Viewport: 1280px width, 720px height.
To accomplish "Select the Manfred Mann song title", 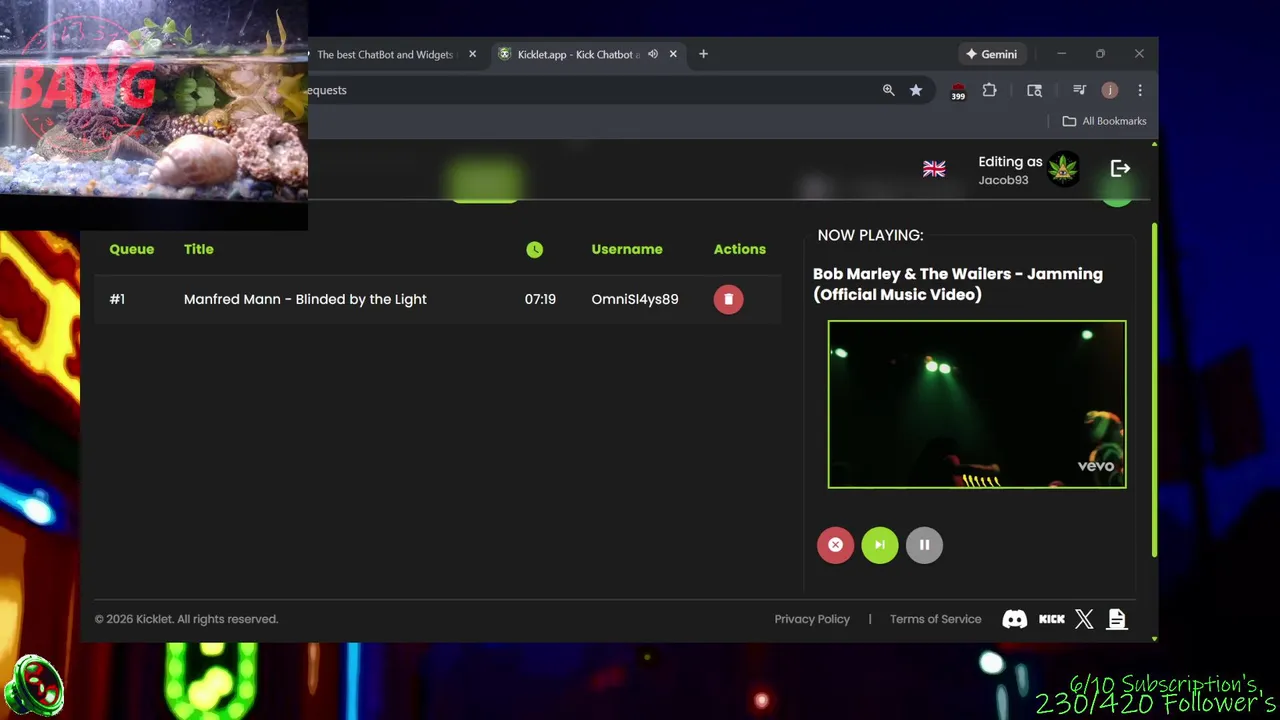I will [305, 299].
